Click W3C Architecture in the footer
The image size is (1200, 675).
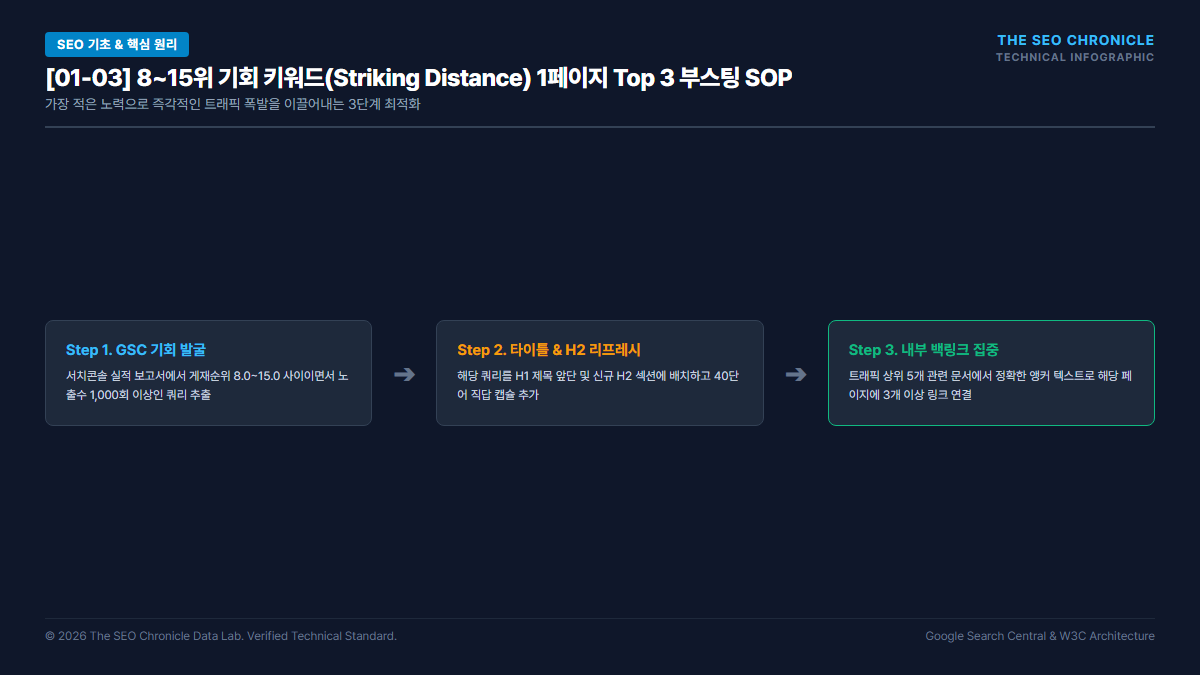pos(1107,636)
